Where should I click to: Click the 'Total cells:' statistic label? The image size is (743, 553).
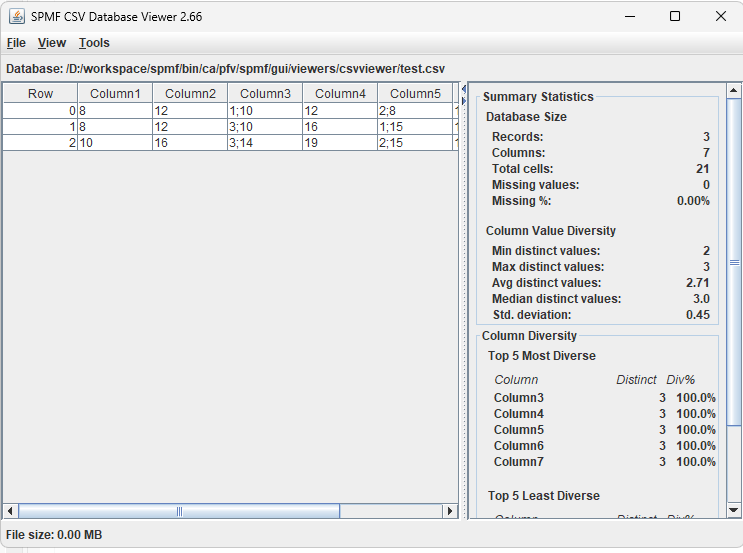[522, 169]
